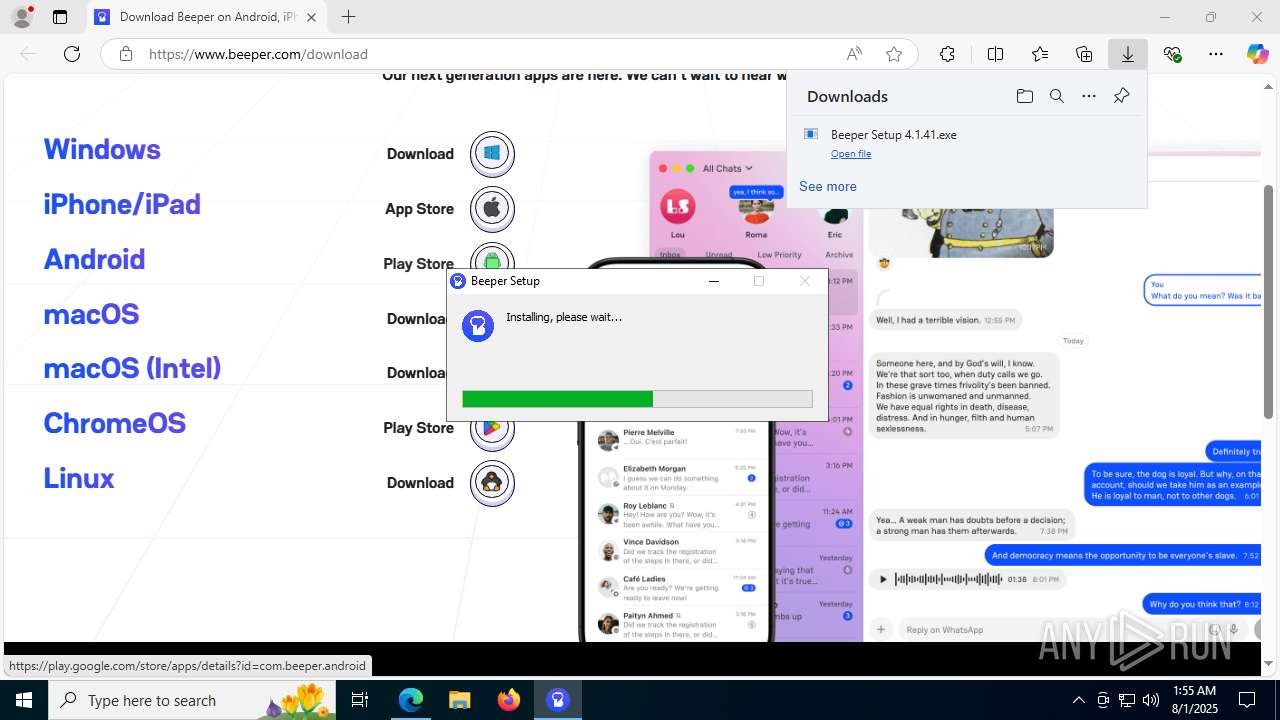Open a new browser tab
This screenshot has width=1280, height=720.
coord(348,17)
